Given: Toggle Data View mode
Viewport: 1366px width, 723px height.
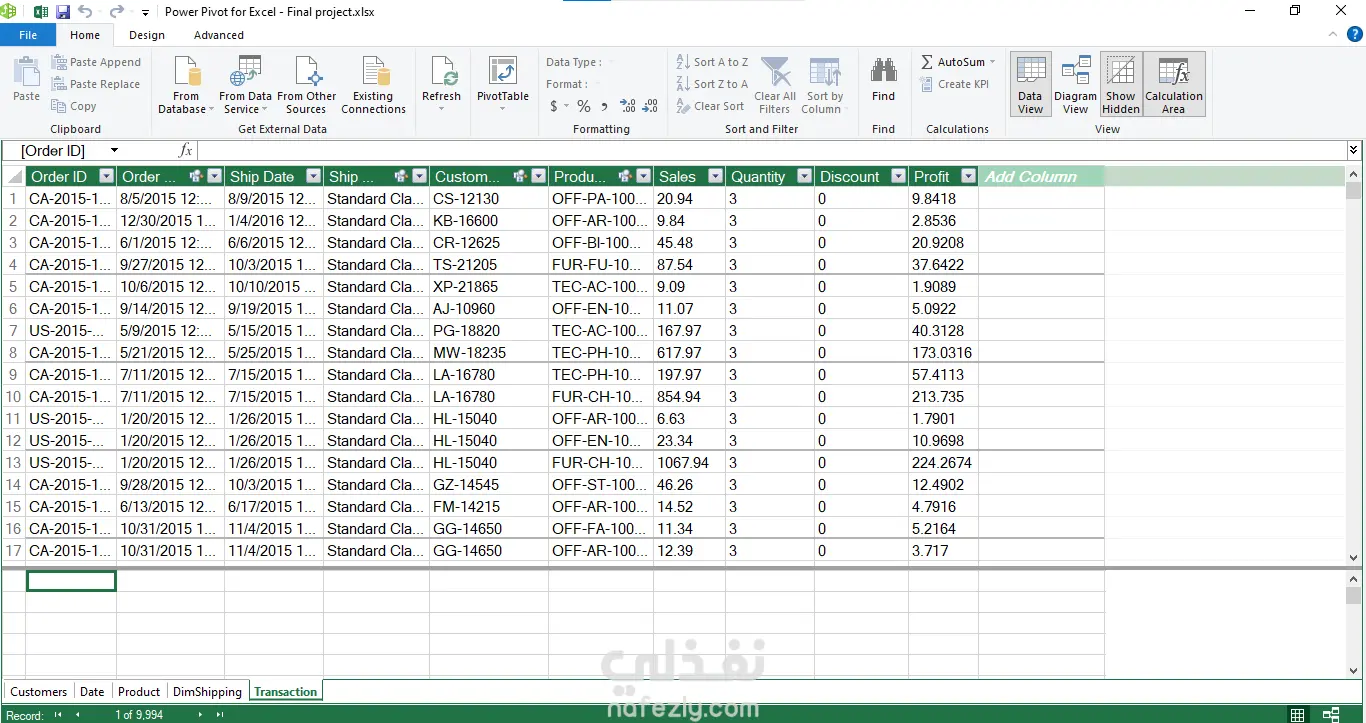Looking at the screenshot, I should [1030, 85].
